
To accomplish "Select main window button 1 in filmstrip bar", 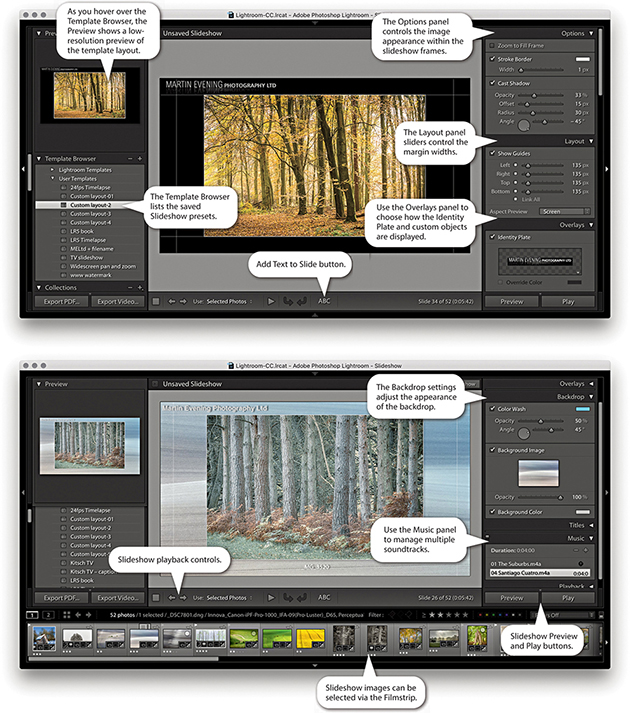I will tap(32, 615).
